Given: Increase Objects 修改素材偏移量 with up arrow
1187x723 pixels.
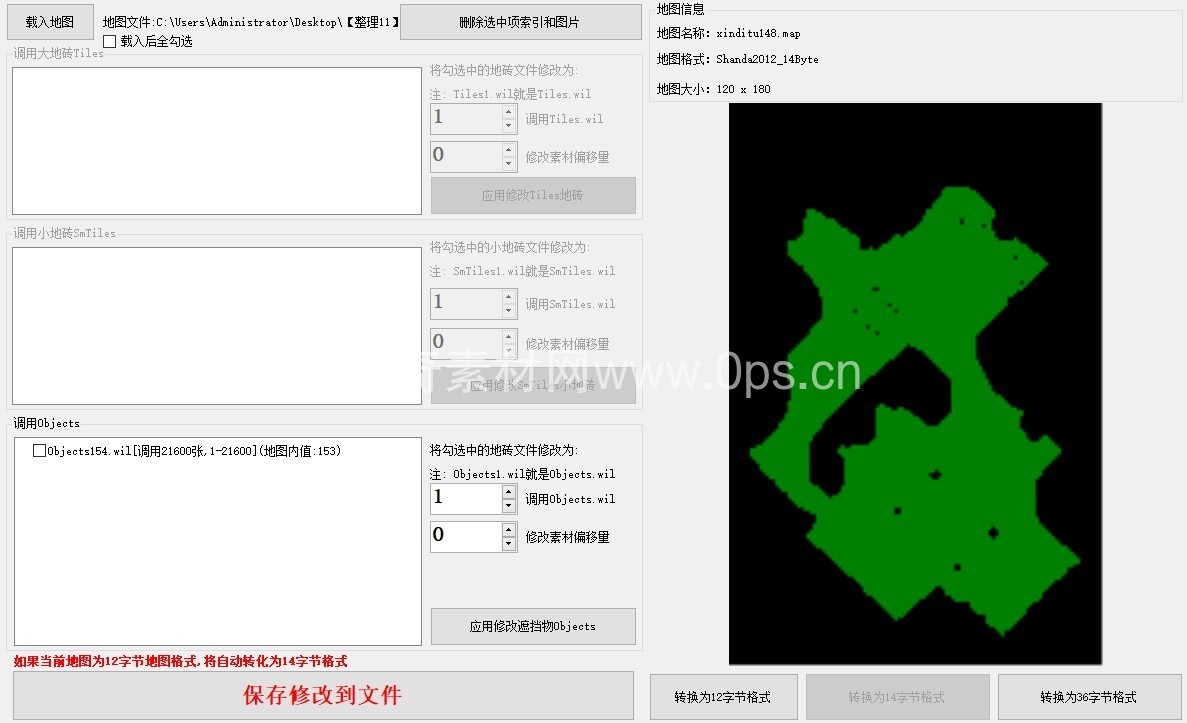Looking at the screenshot, I should (x=509, y=529).
